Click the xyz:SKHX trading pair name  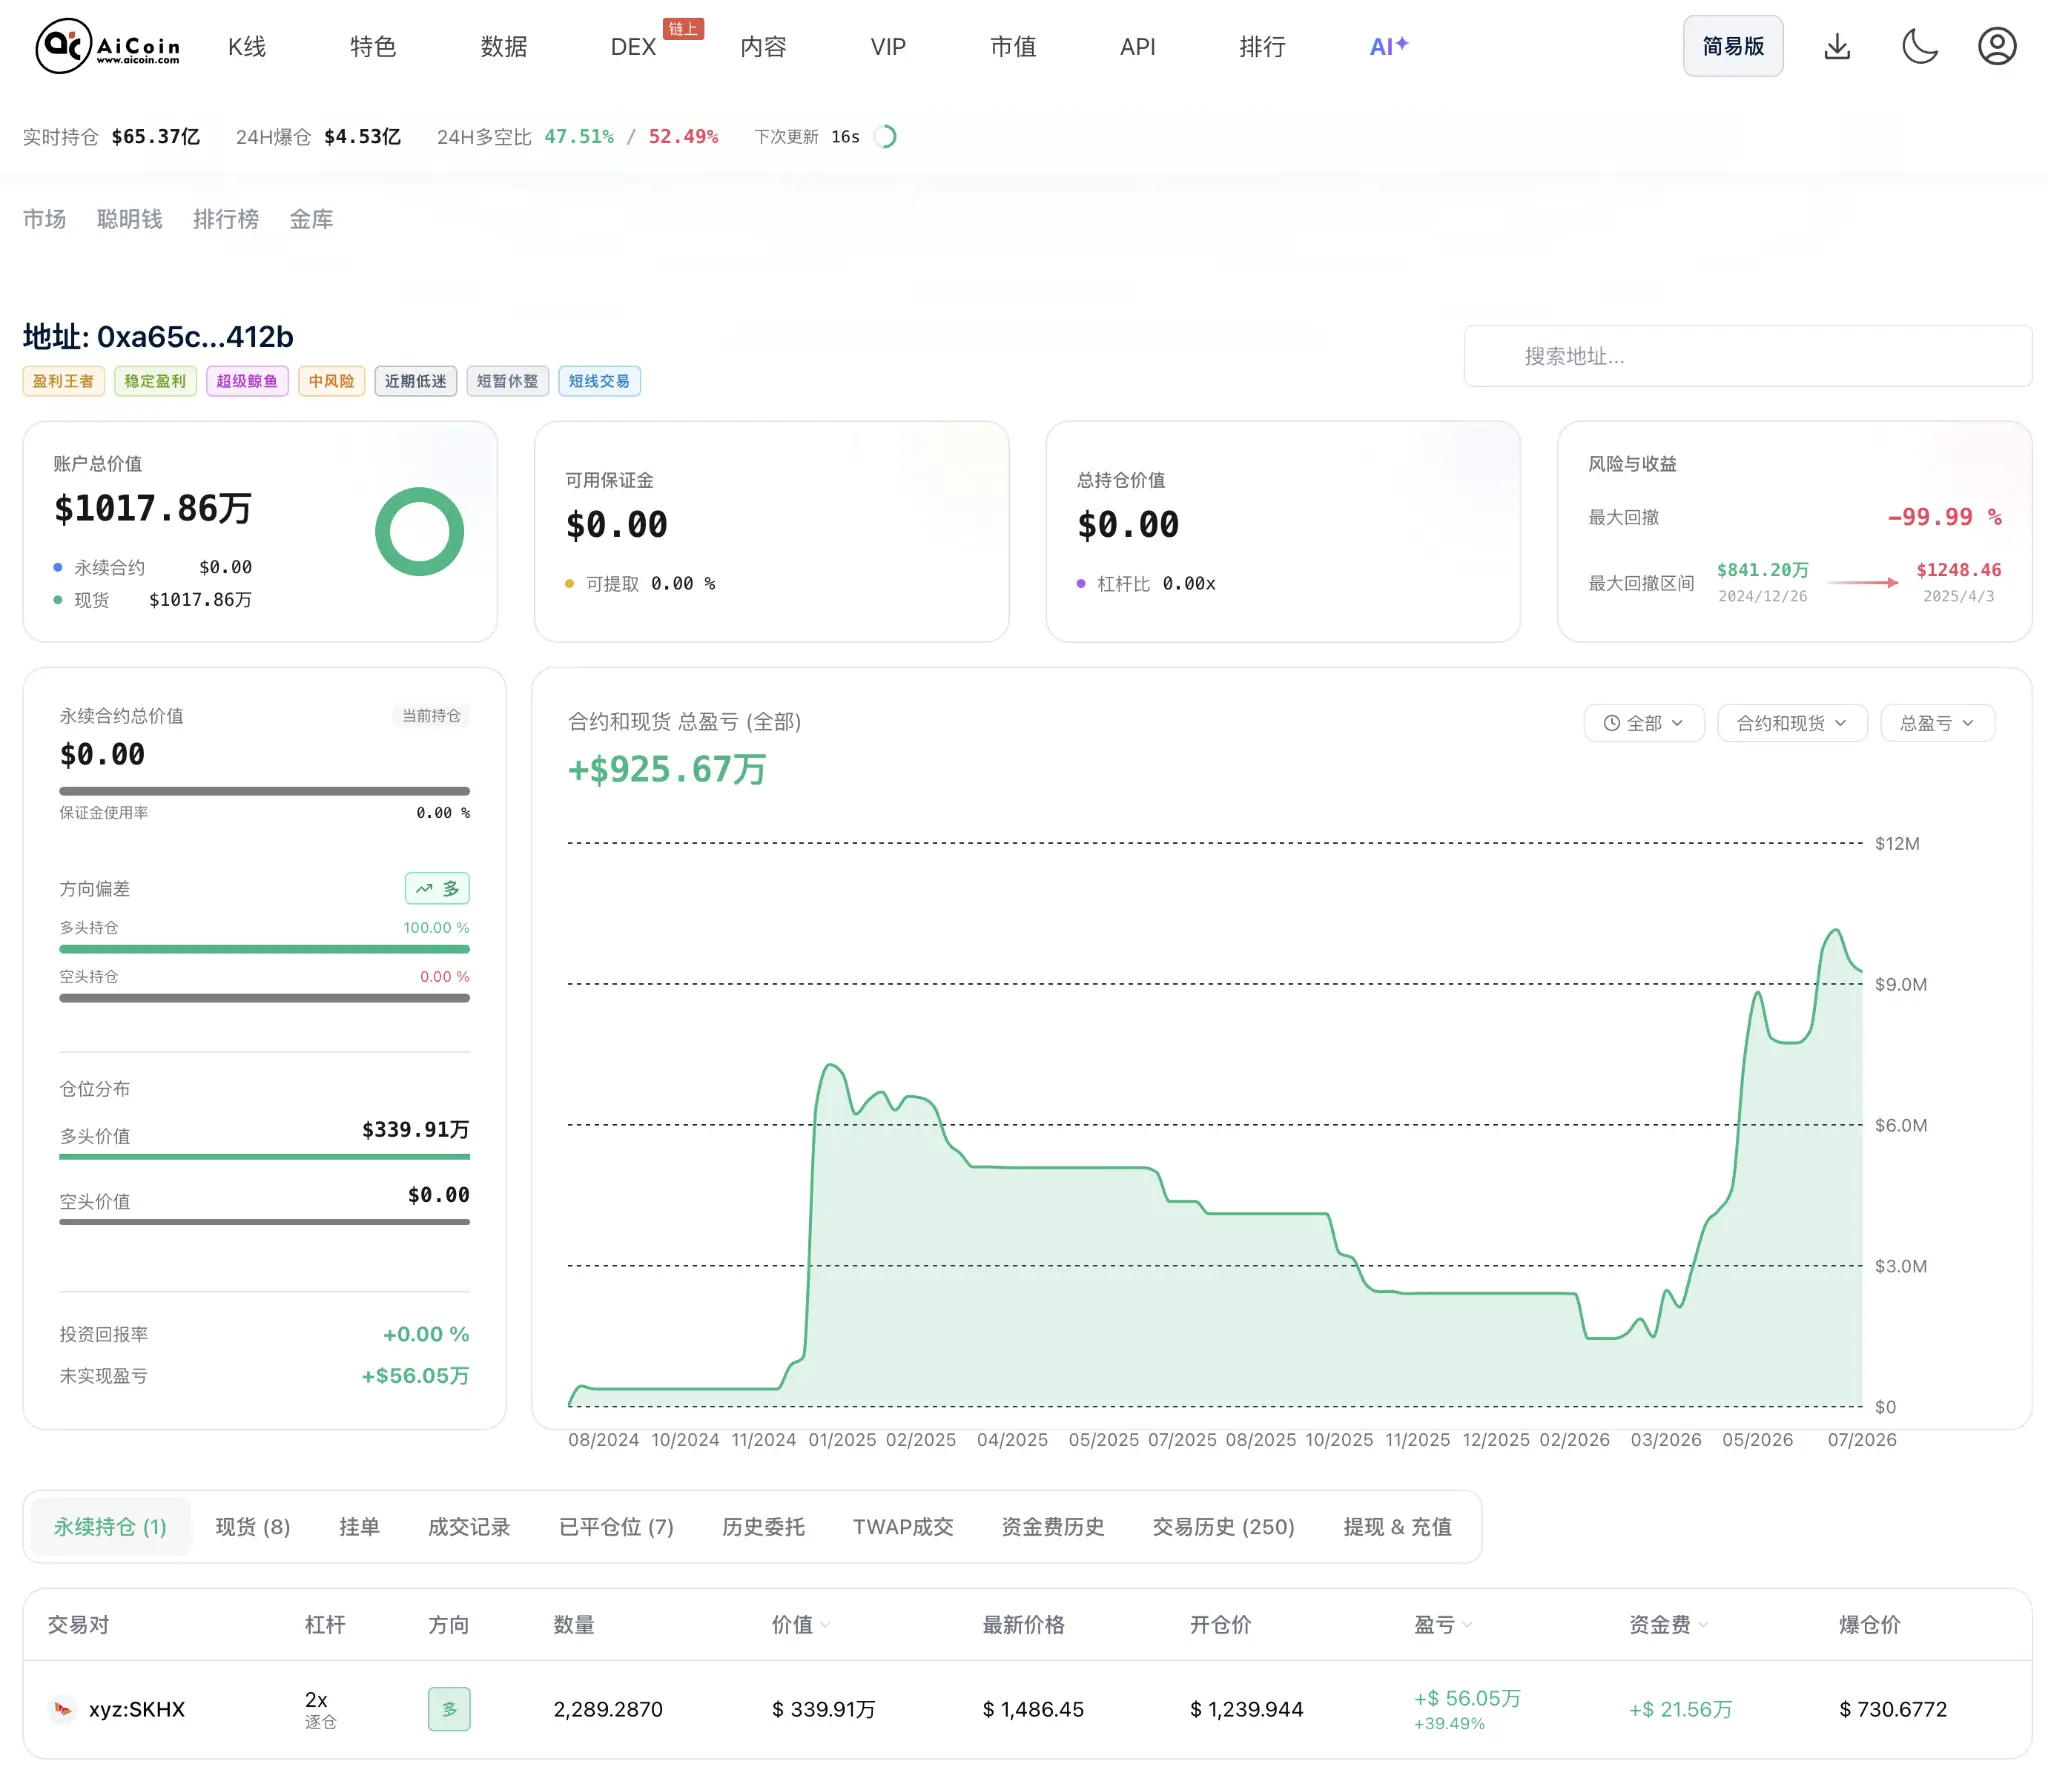(137, 1709)
